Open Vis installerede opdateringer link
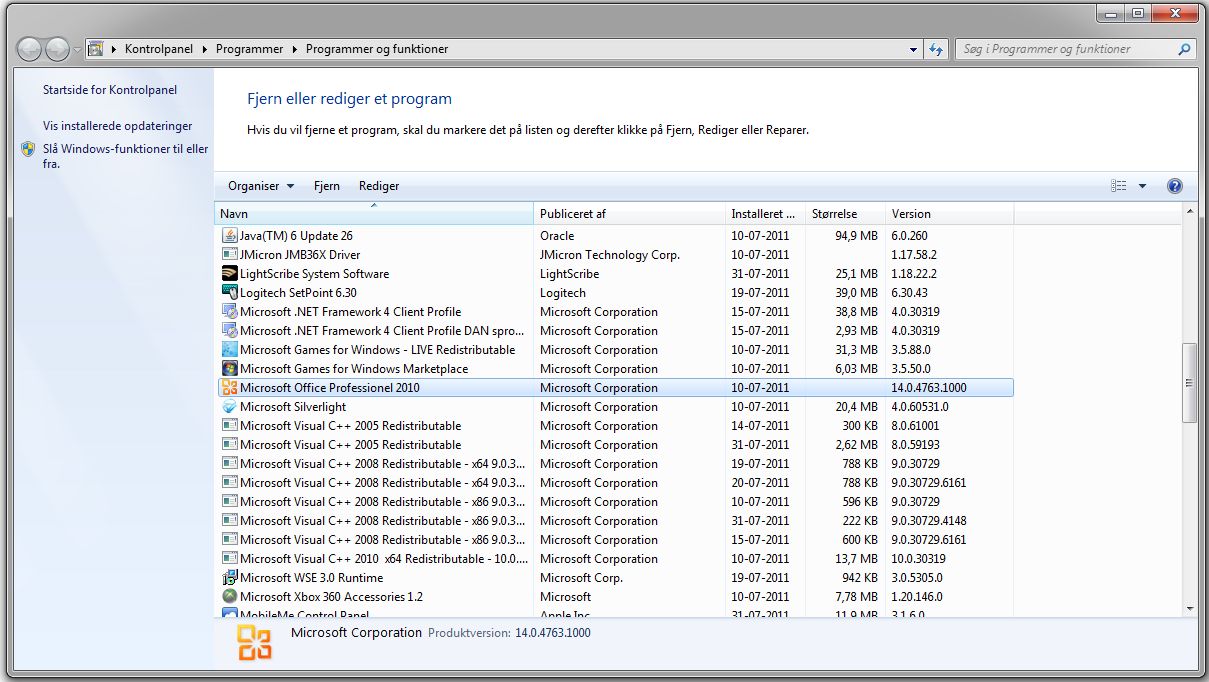The height and width of the screenshot is (682, 1209). point(117,126)
